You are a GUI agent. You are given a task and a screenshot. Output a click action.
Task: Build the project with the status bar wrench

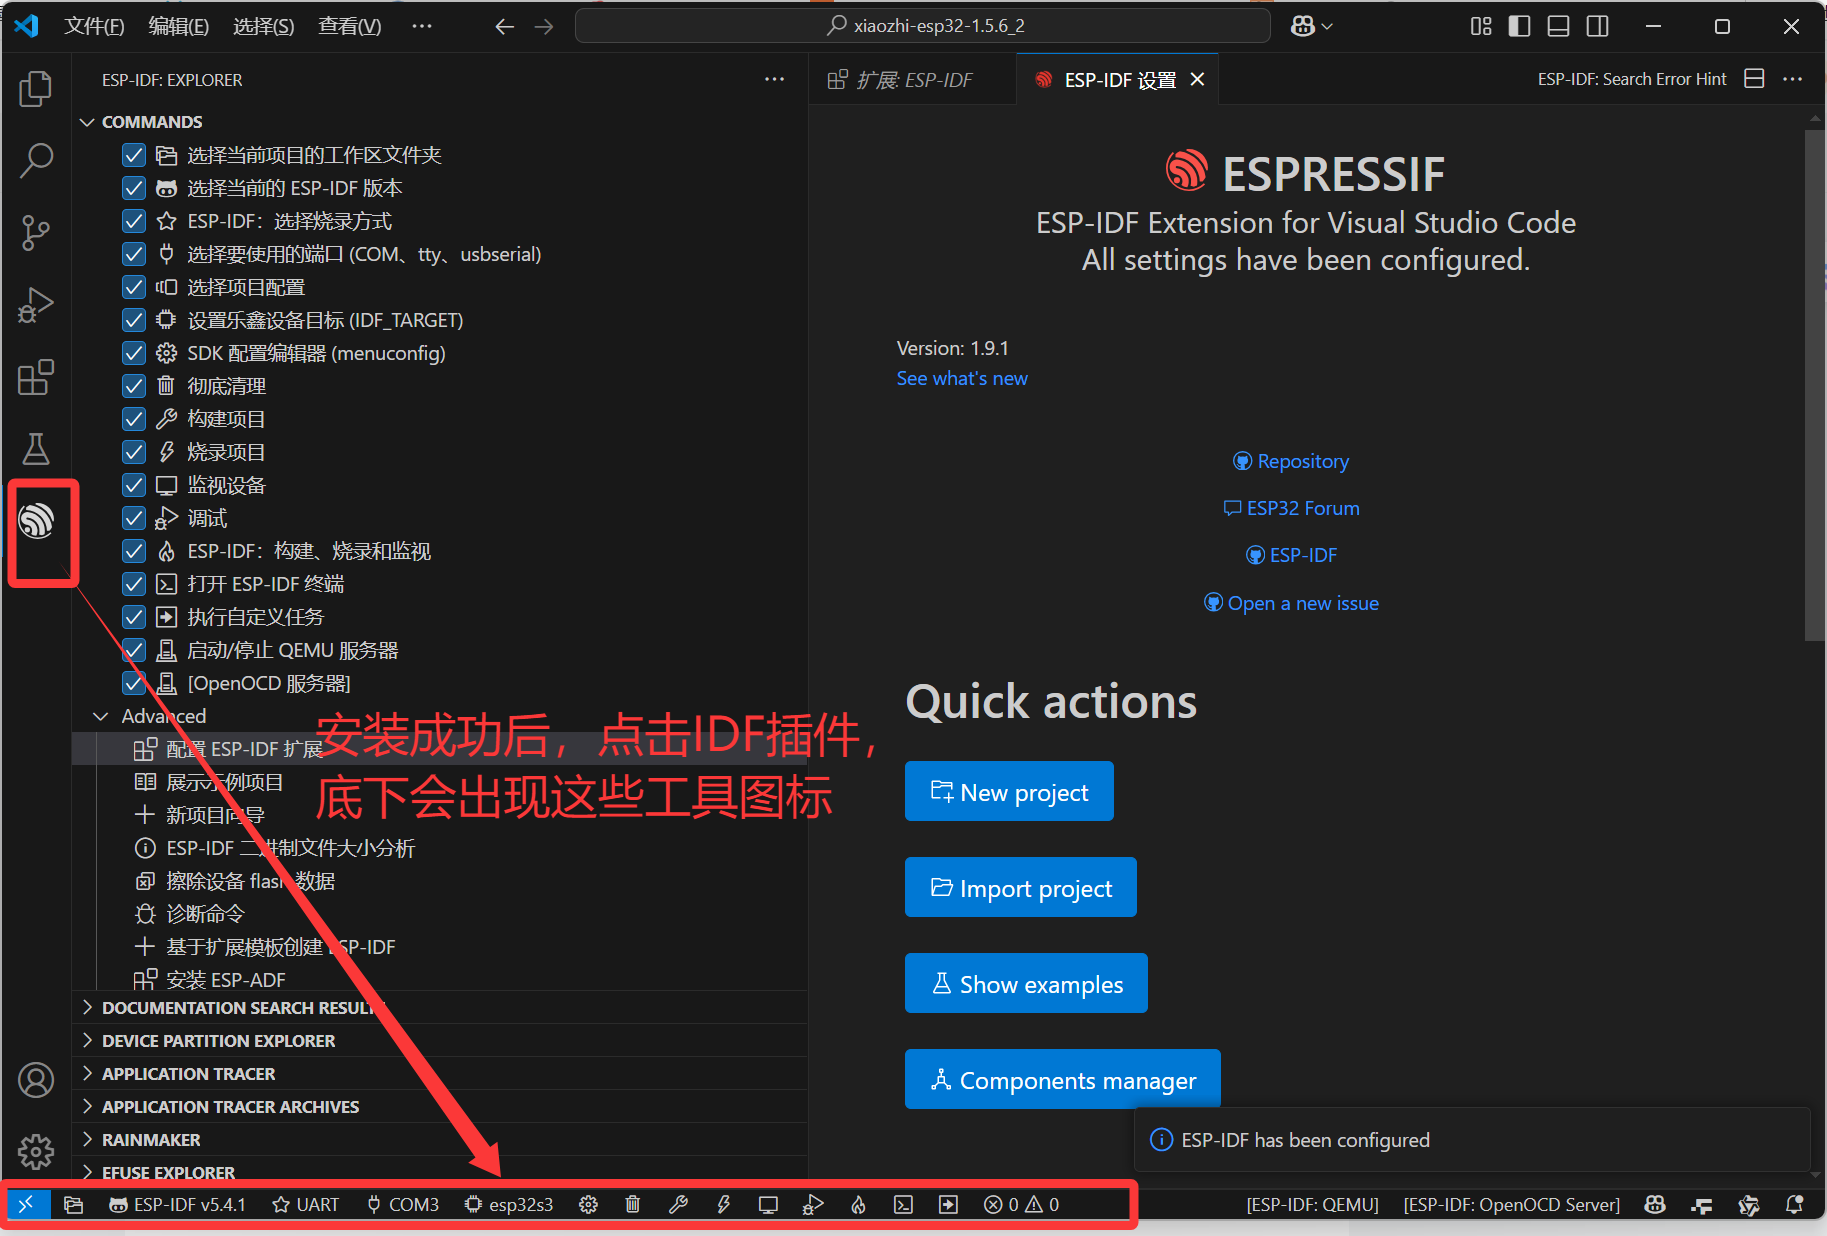pyautogui.click(x=678, y=1204)
